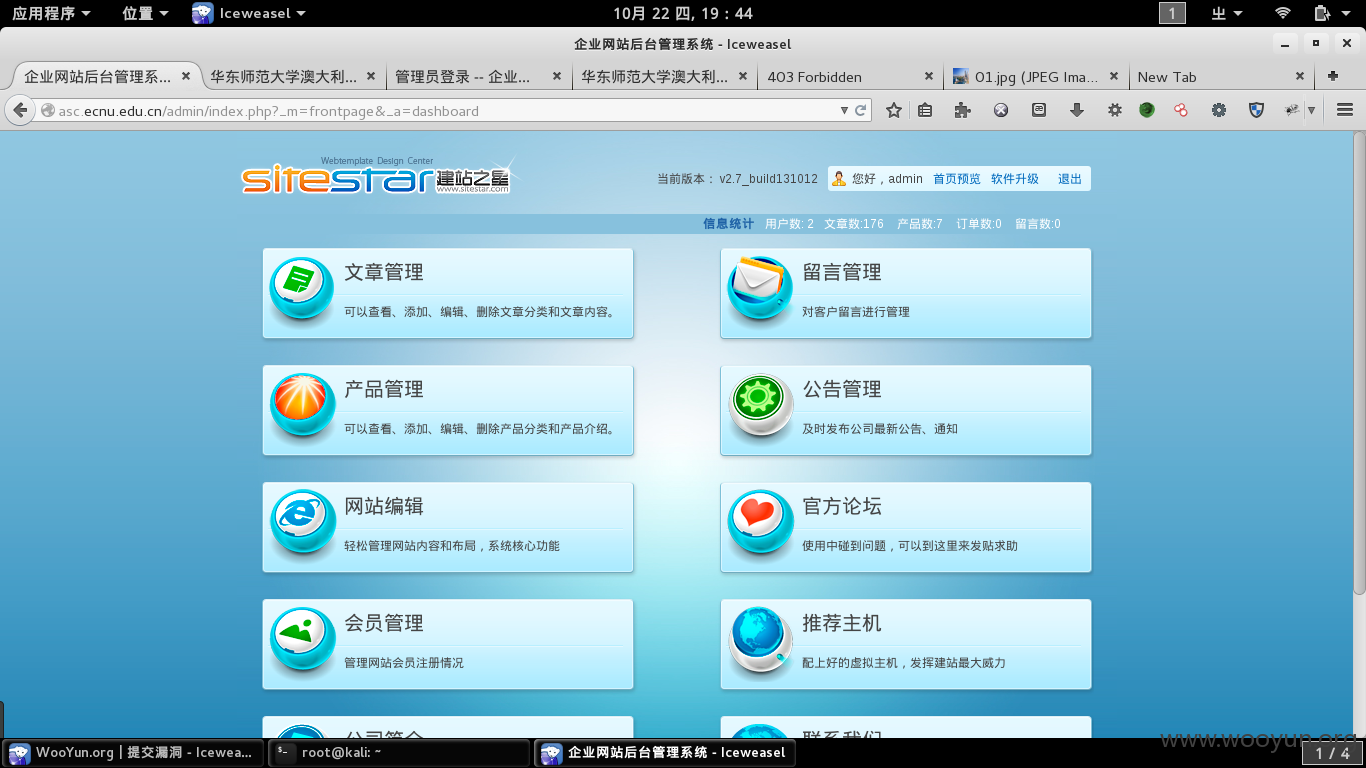Open the 官方论坛 heart icon
1366x768 pixels.
click(760, 522)
